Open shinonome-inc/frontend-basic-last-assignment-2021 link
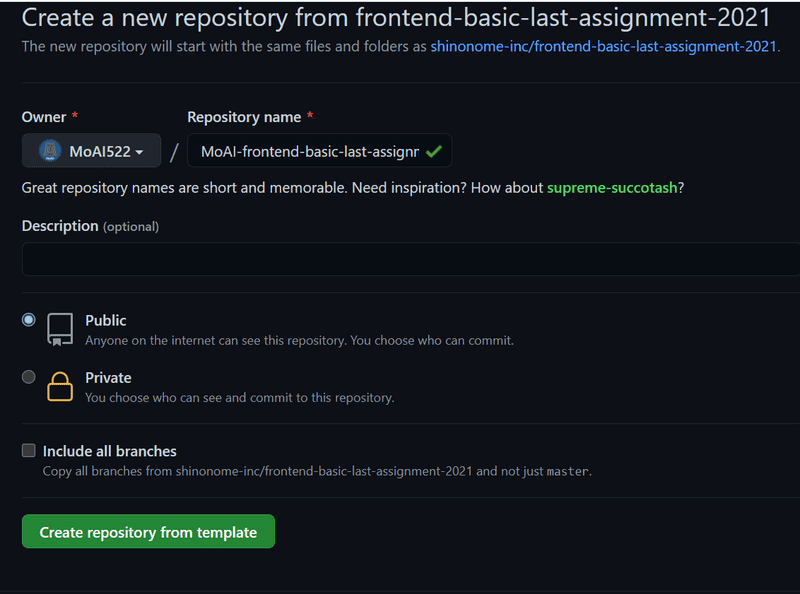Image resolution: width=800 pixels, height=594 pixels. click(x=603, y=46)
